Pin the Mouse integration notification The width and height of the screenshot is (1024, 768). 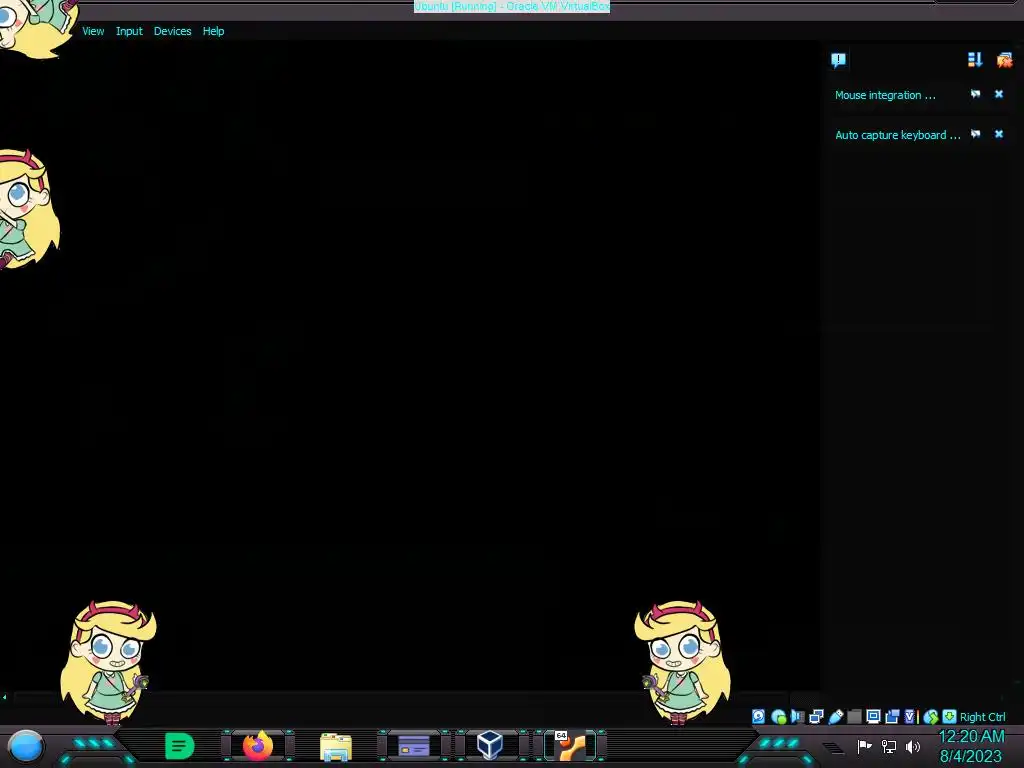975,94
